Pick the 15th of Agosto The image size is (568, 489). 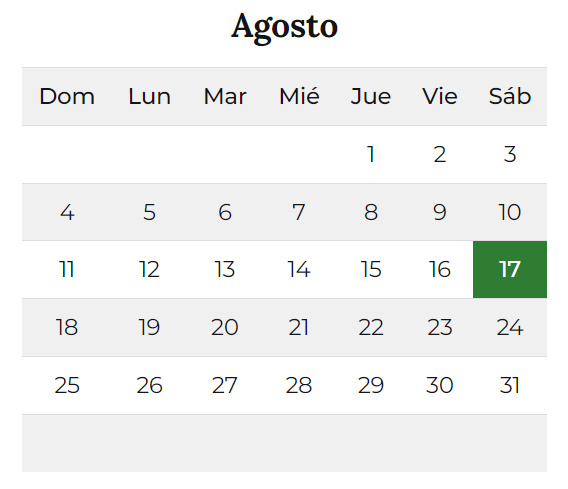(x=371, y=269)
